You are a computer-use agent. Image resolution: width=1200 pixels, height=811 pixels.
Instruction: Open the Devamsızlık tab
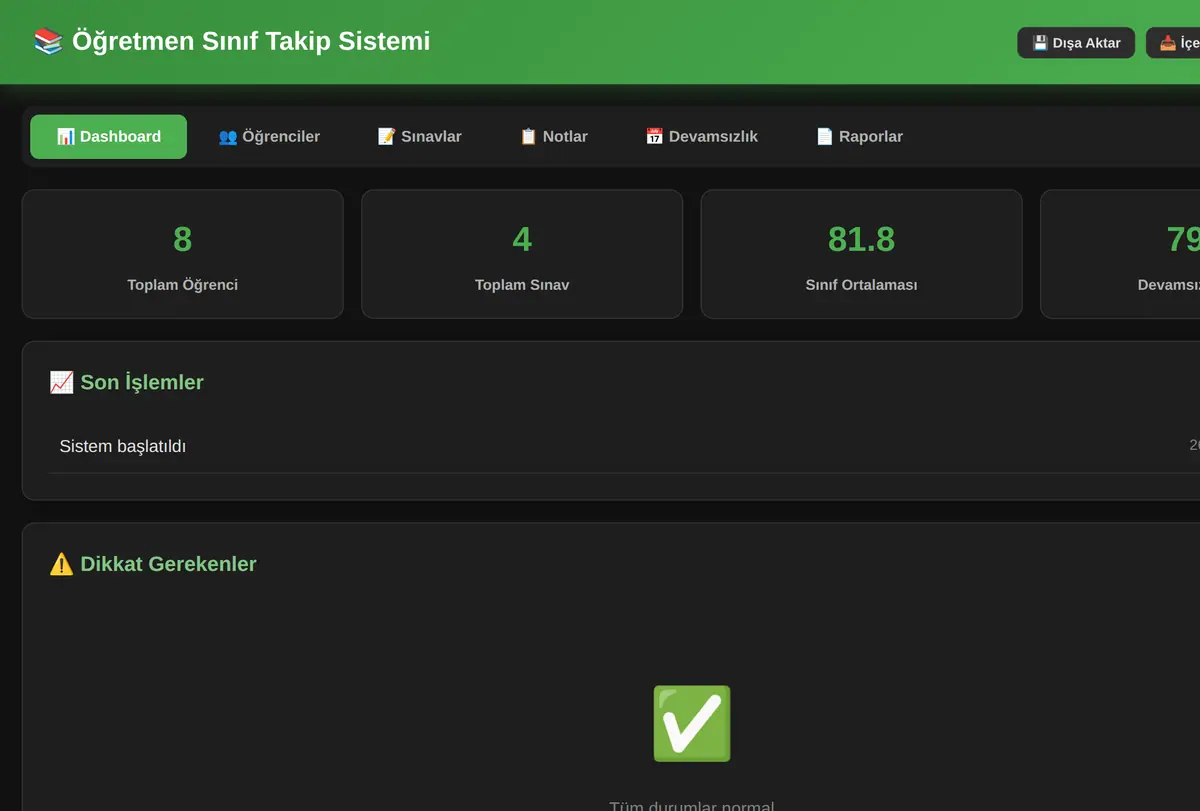coord(701,137)
